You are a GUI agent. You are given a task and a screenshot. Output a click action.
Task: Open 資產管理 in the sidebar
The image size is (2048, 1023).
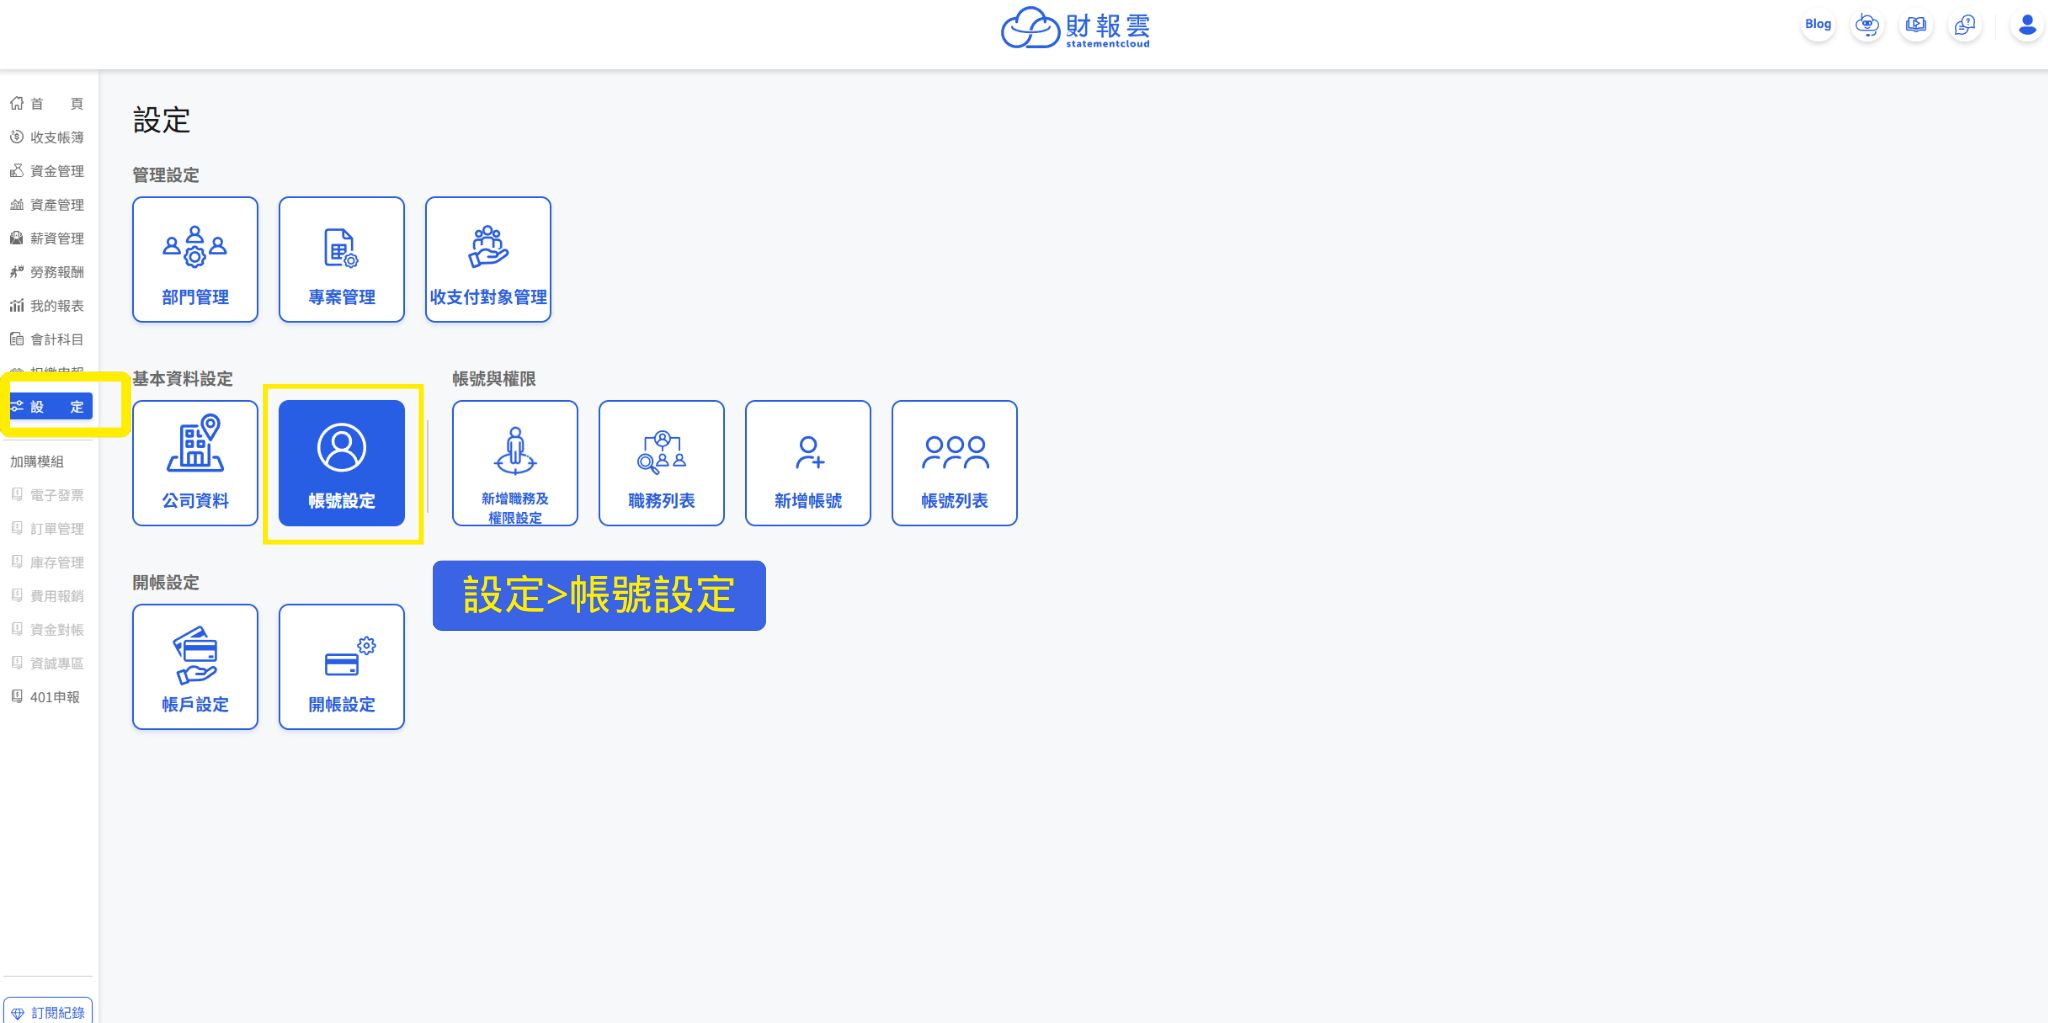point(47,205)
